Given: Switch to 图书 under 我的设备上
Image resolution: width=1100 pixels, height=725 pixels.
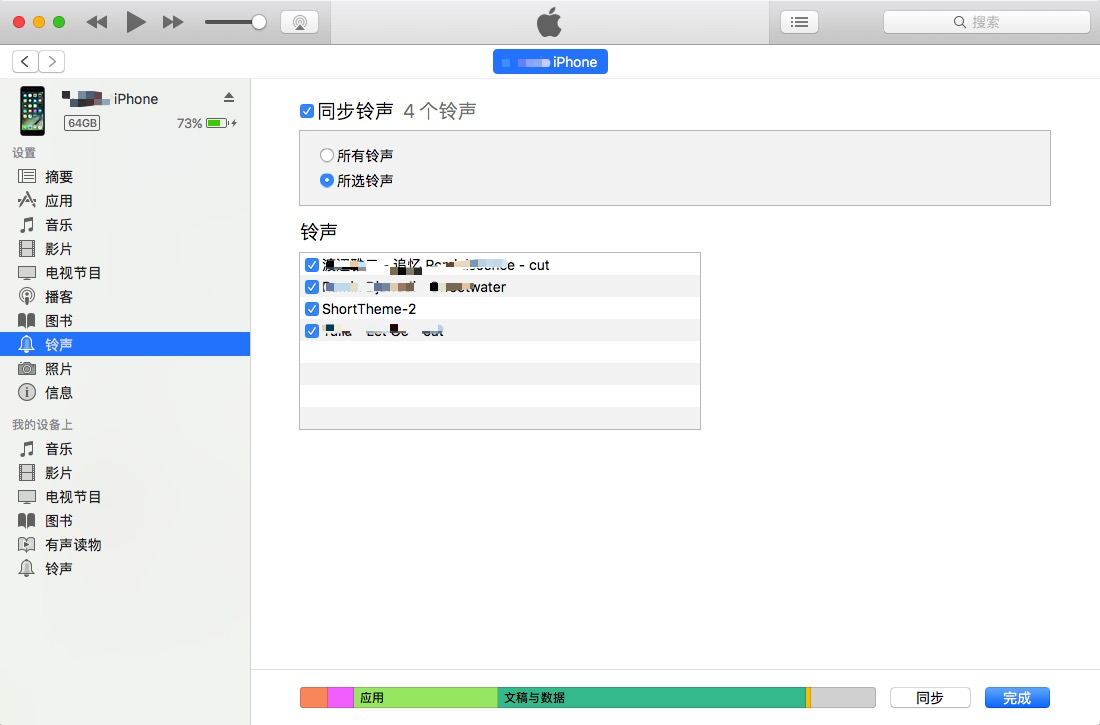Looking at the screenshot, I should coord(57,520).
